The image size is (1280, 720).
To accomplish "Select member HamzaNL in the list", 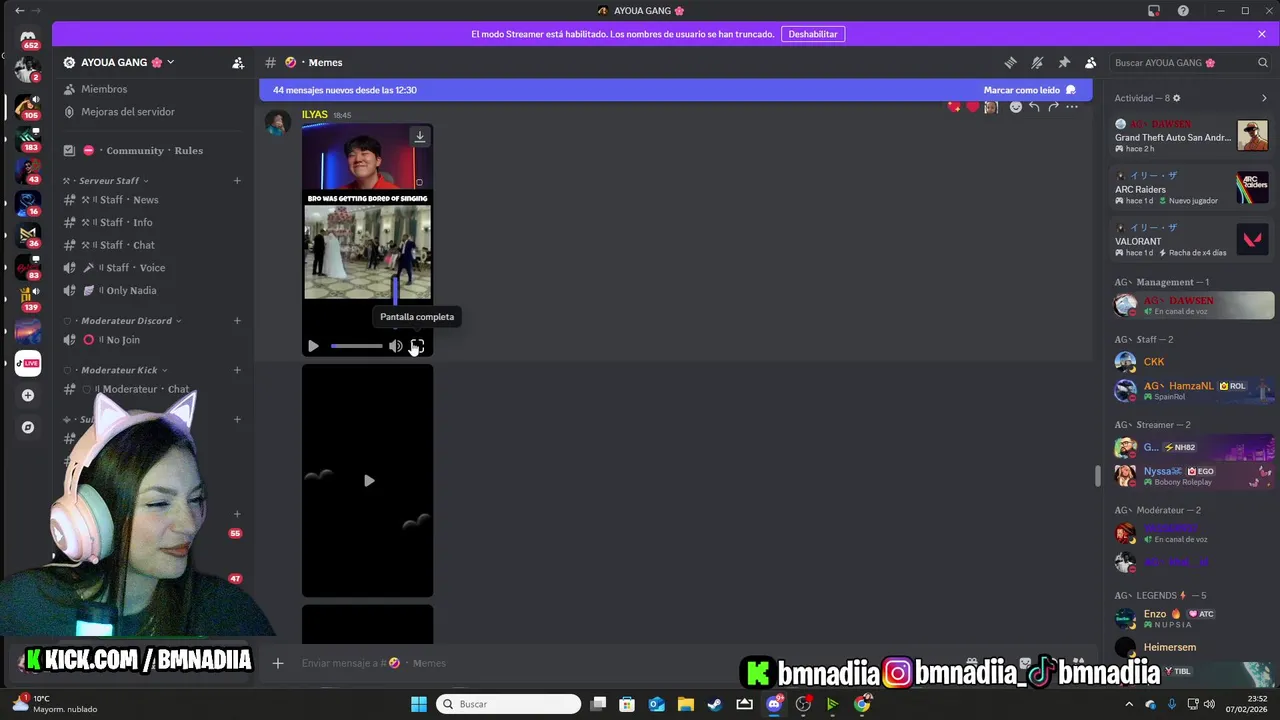I will click(x=1191, y=390).
